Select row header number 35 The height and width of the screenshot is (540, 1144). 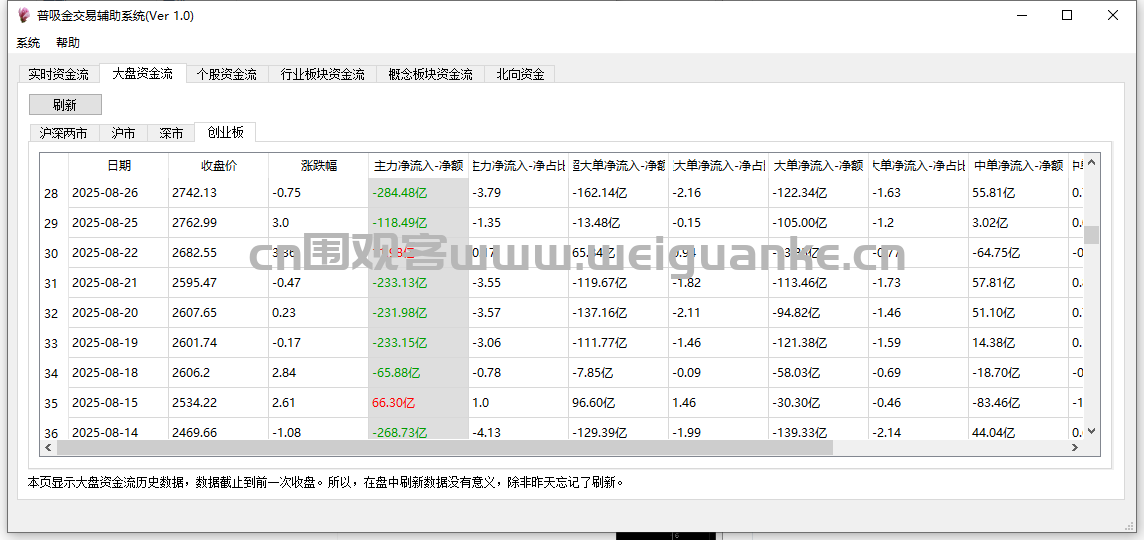click(x=52, y=404)
